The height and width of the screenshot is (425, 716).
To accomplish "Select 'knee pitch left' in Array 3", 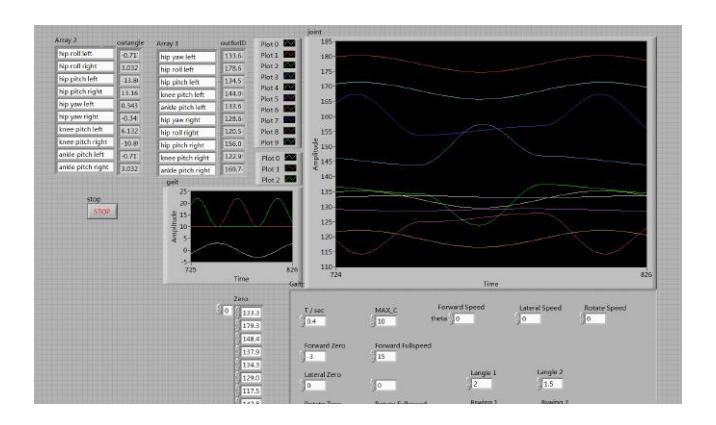I will (187, 94).
